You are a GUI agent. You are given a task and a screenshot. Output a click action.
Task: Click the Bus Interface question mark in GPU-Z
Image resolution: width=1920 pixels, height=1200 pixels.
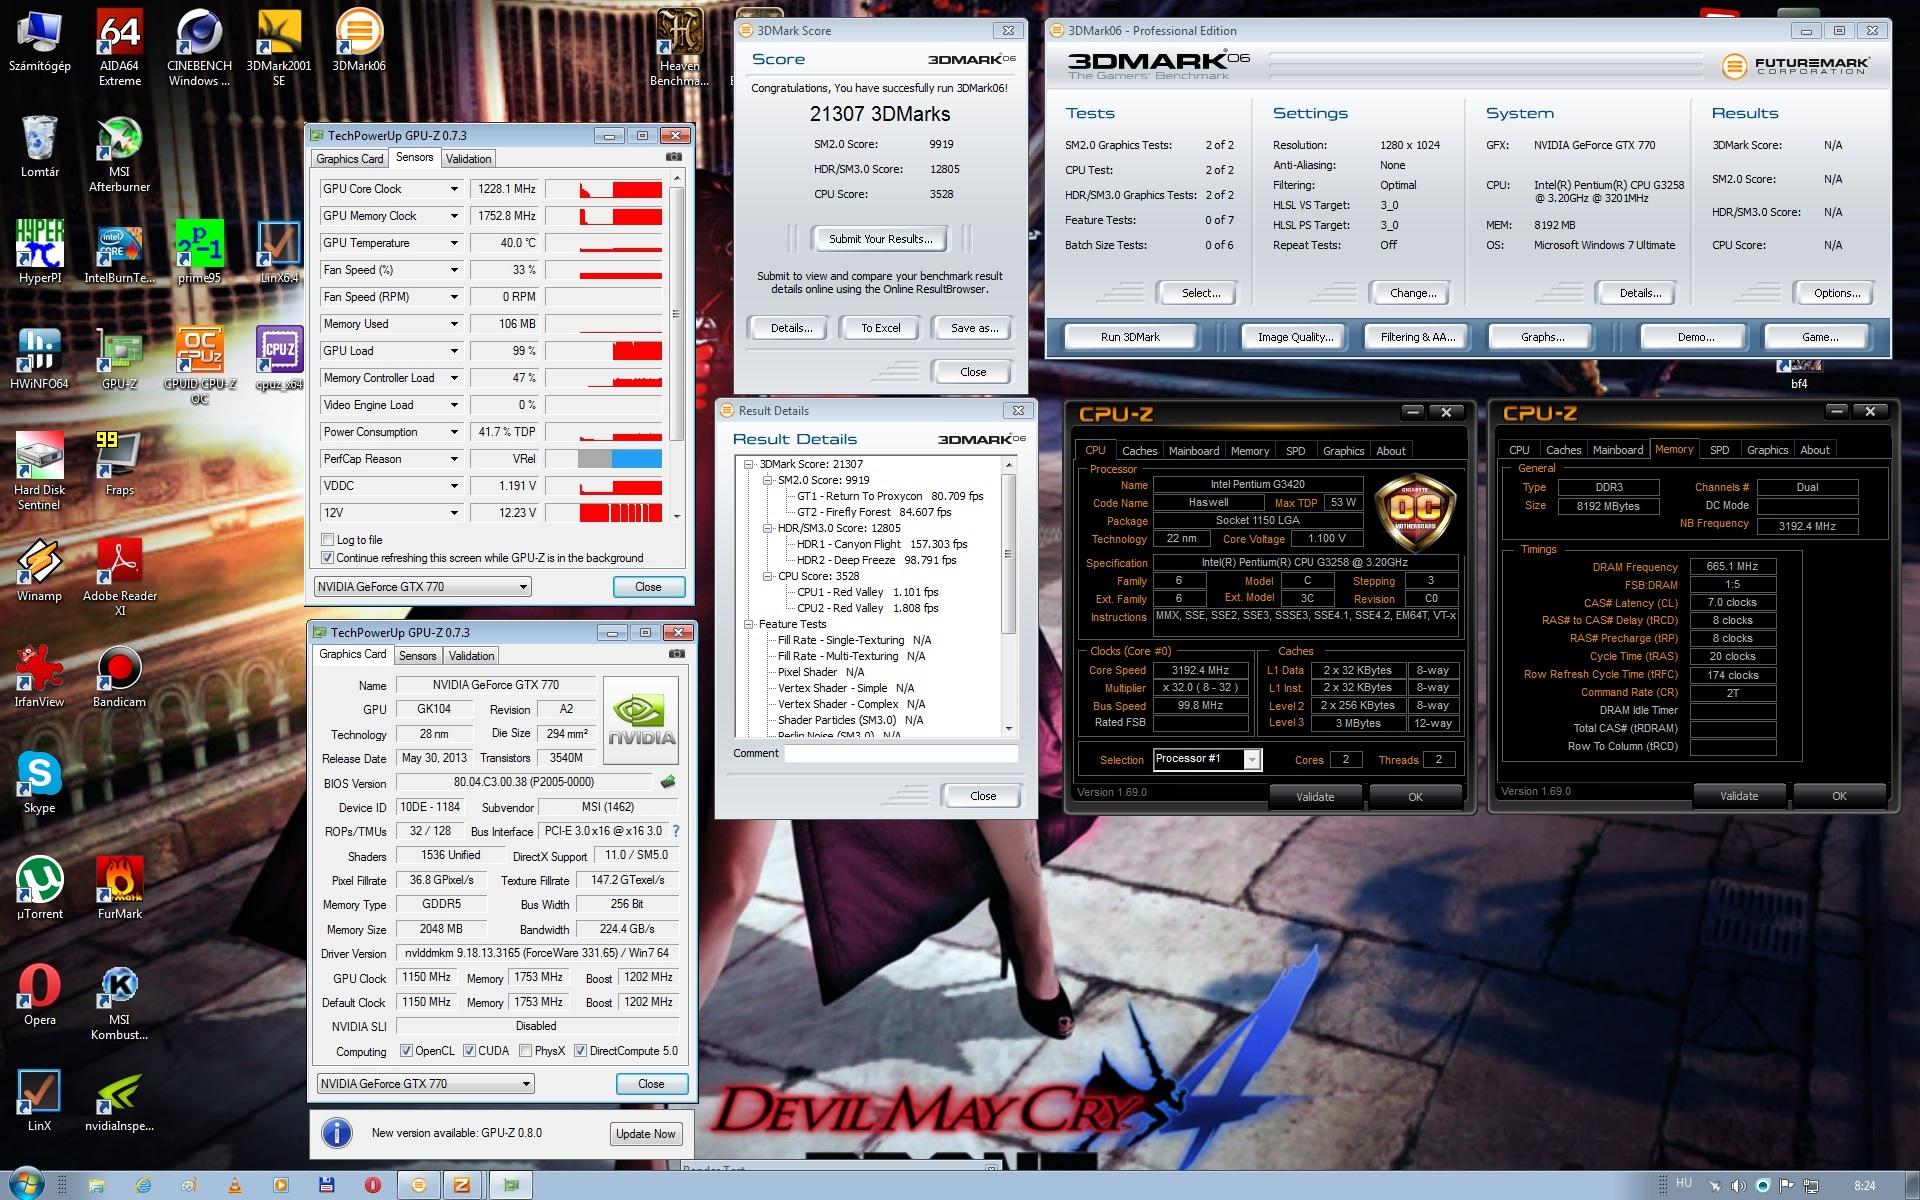pos(676,831)
